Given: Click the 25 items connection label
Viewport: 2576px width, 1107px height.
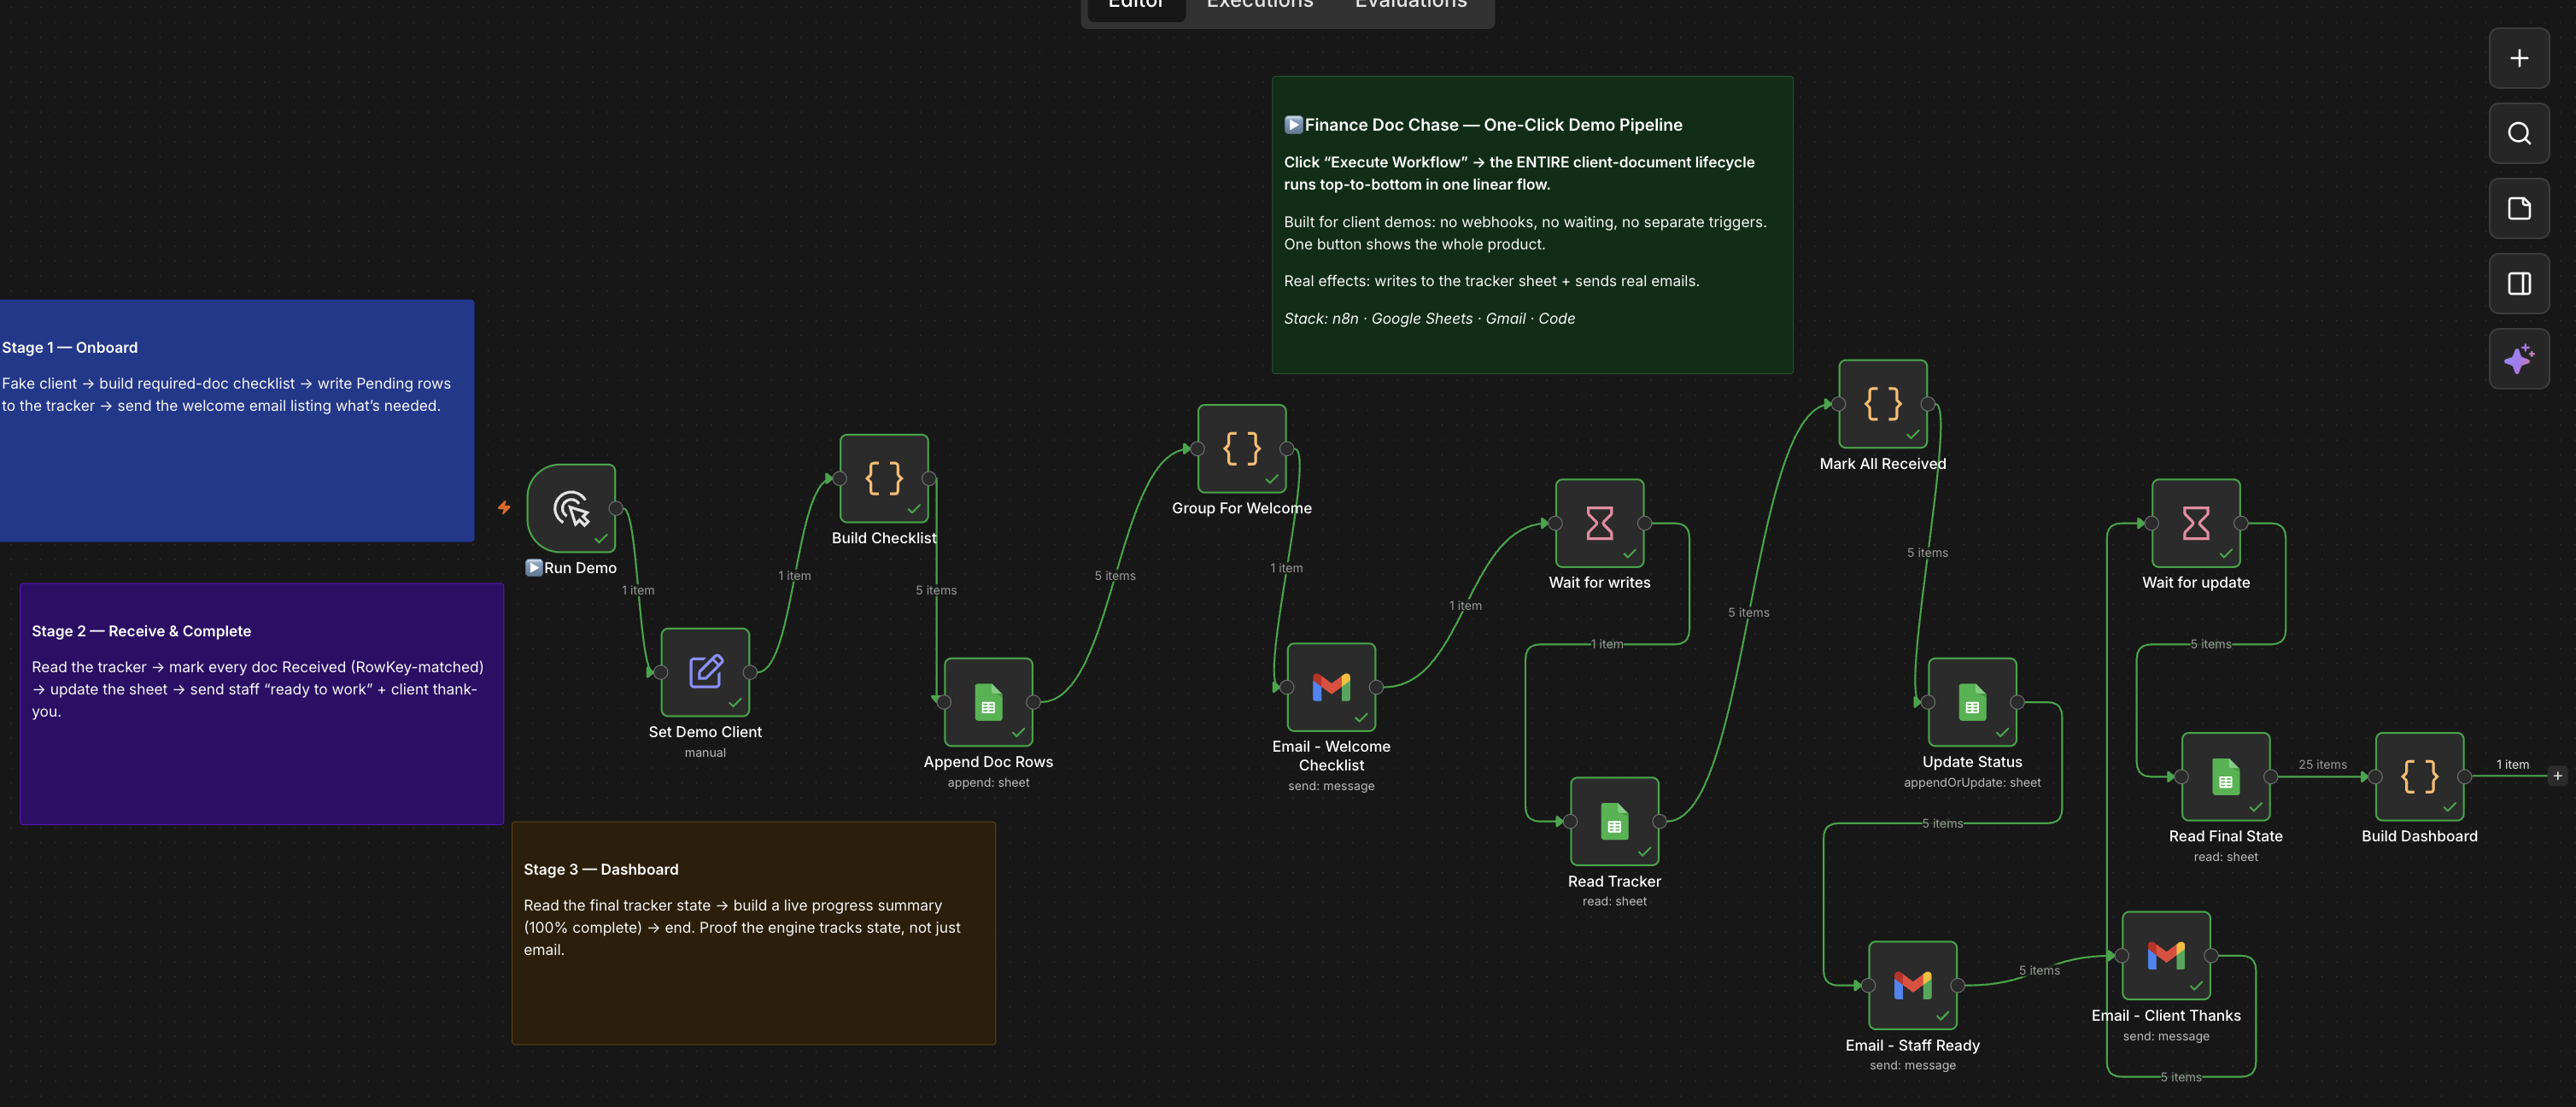Looking at the screenshot, I should (x=2322, y=764).
